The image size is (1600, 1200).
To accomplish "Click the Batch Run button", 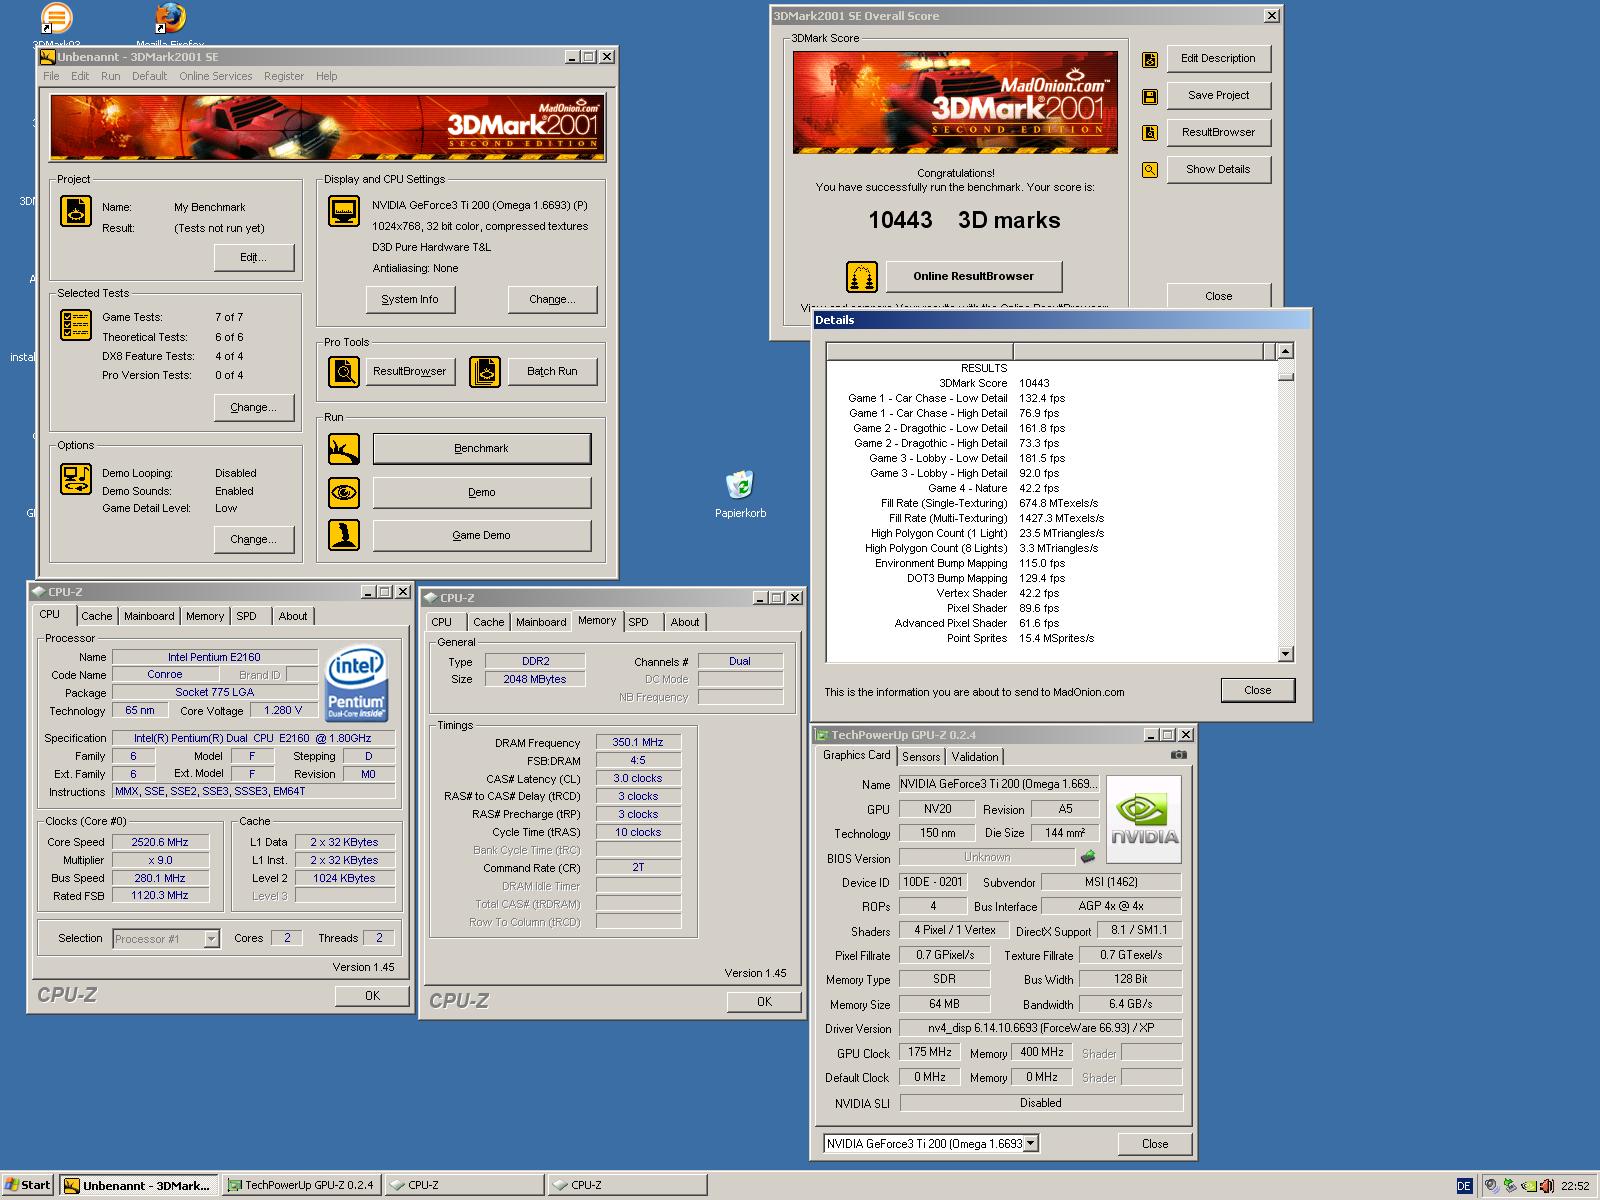I will (x=552, y=371).
